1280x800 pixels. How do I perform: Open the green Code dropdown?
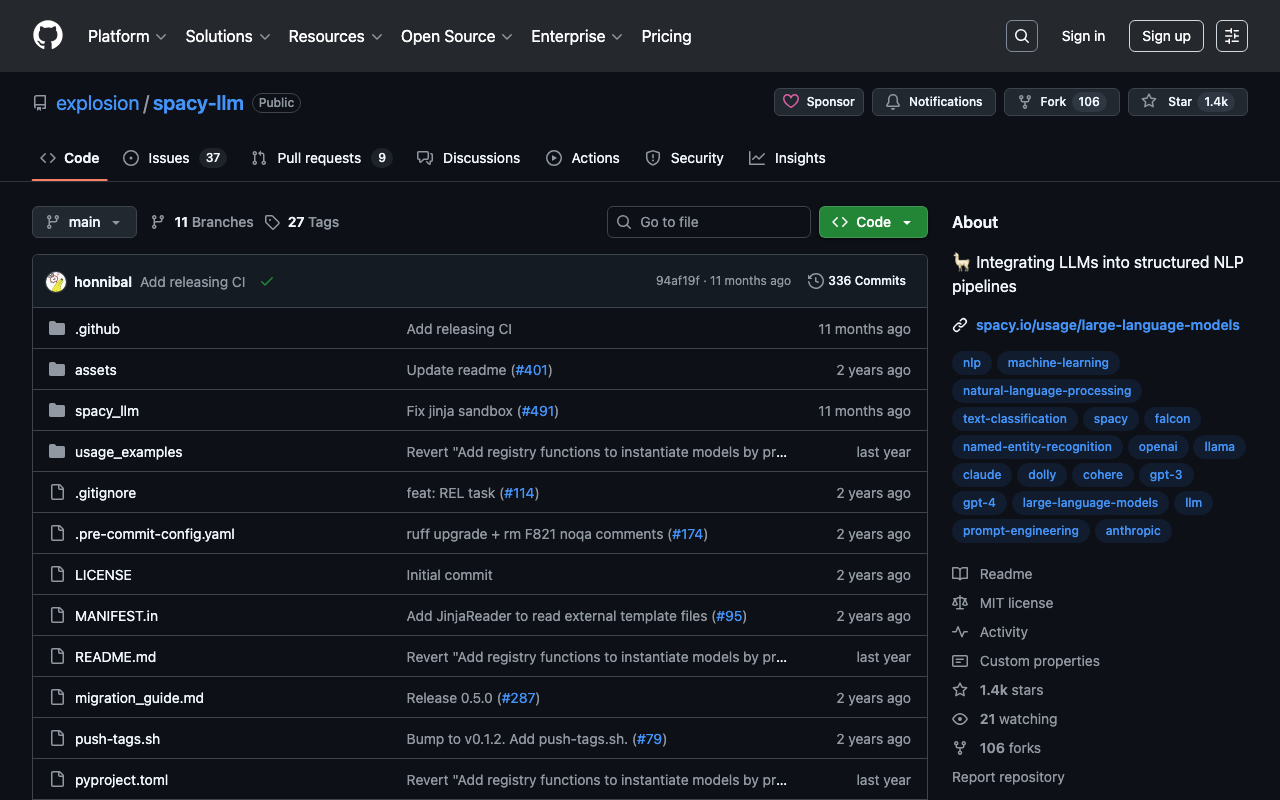(872, 222)
